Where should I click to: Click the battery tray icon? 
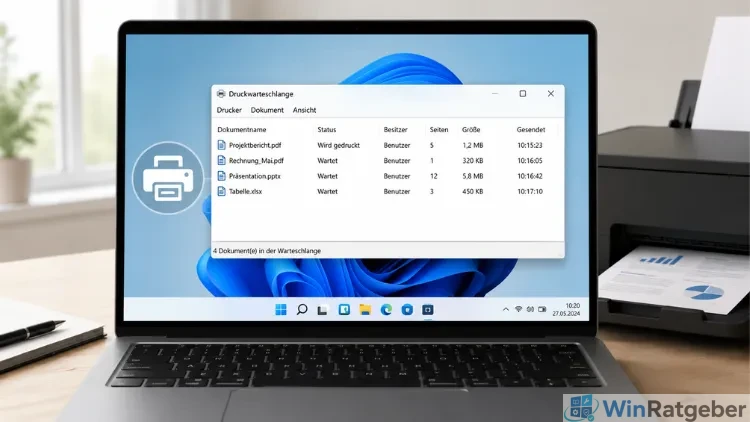tap(542, 310)
